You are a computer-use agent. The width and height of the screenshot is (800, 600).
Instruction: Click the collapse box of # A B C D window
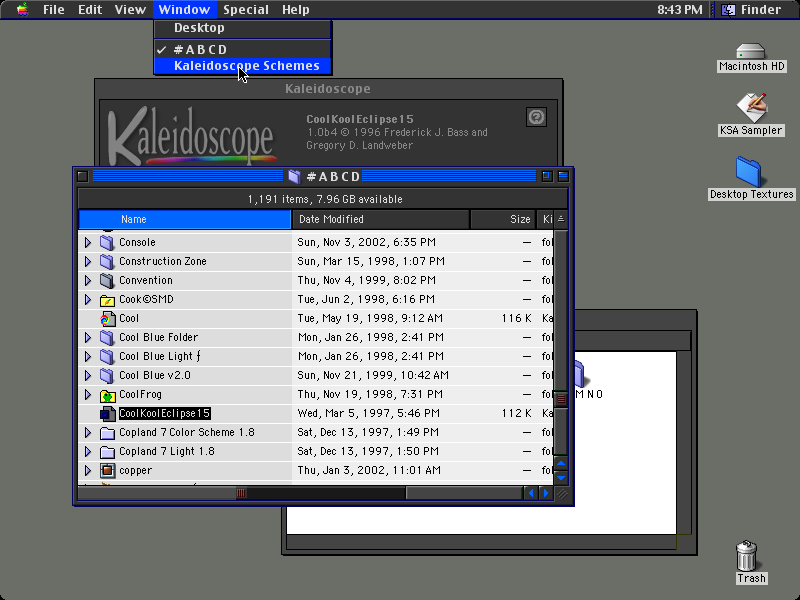(x=563, y=177)
